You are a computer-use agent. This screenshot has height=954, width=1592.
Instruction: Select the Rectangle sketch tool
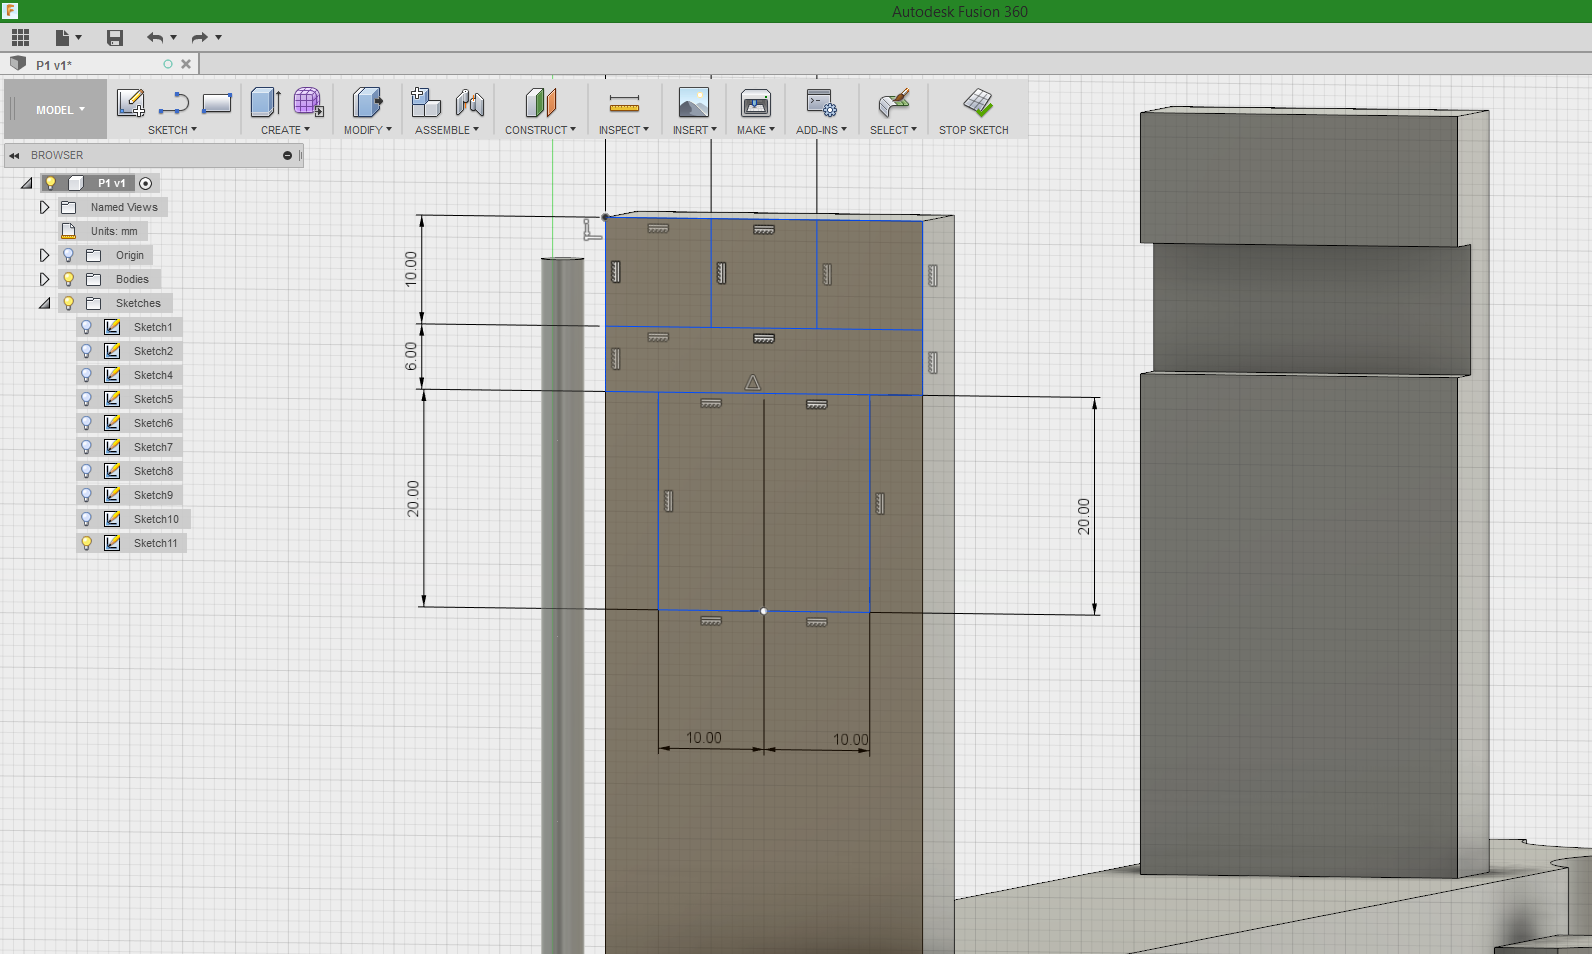217,103
